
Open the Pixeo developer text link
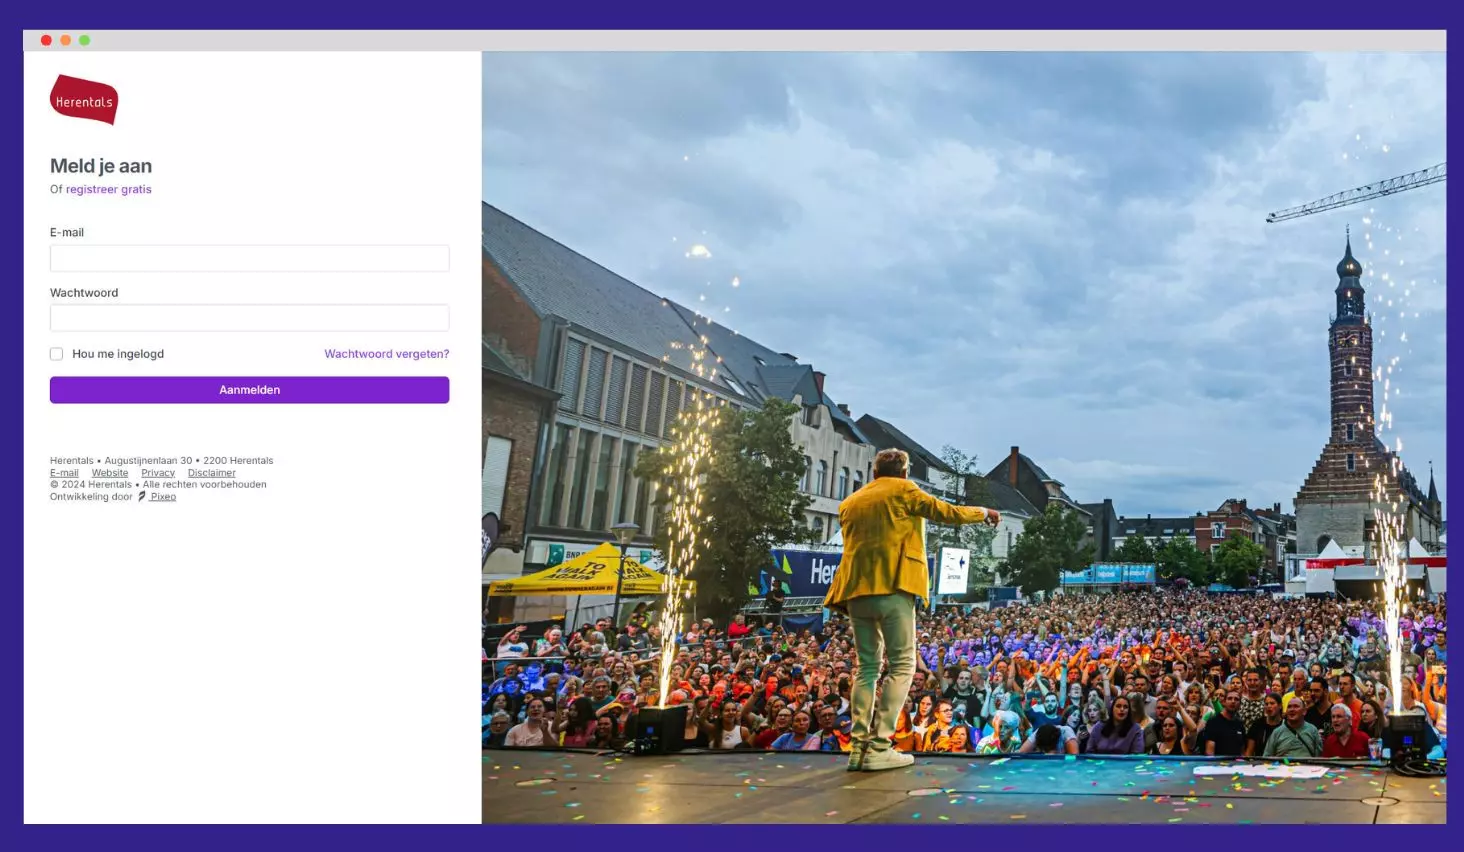(x=164, y=497)
